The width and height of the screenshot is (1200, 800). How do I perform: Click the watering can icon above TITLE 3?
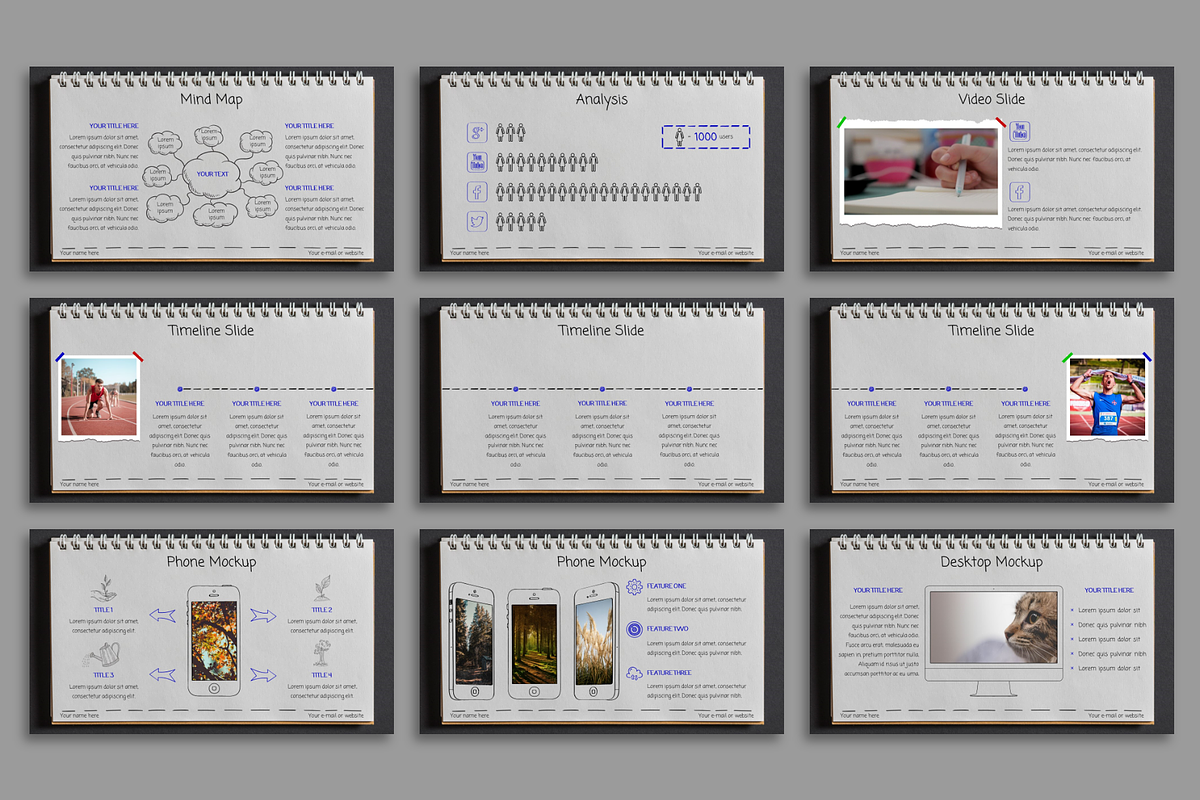(103, 655)
